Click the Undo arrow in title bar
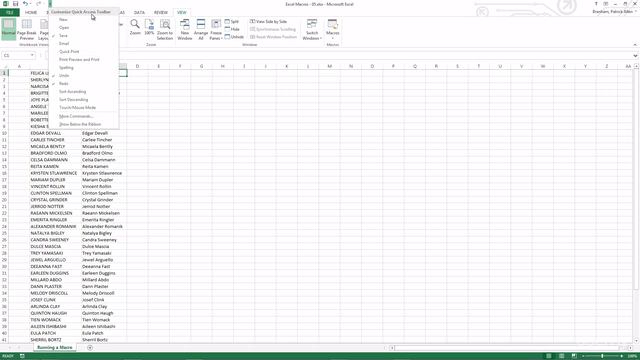 point(25,4)
